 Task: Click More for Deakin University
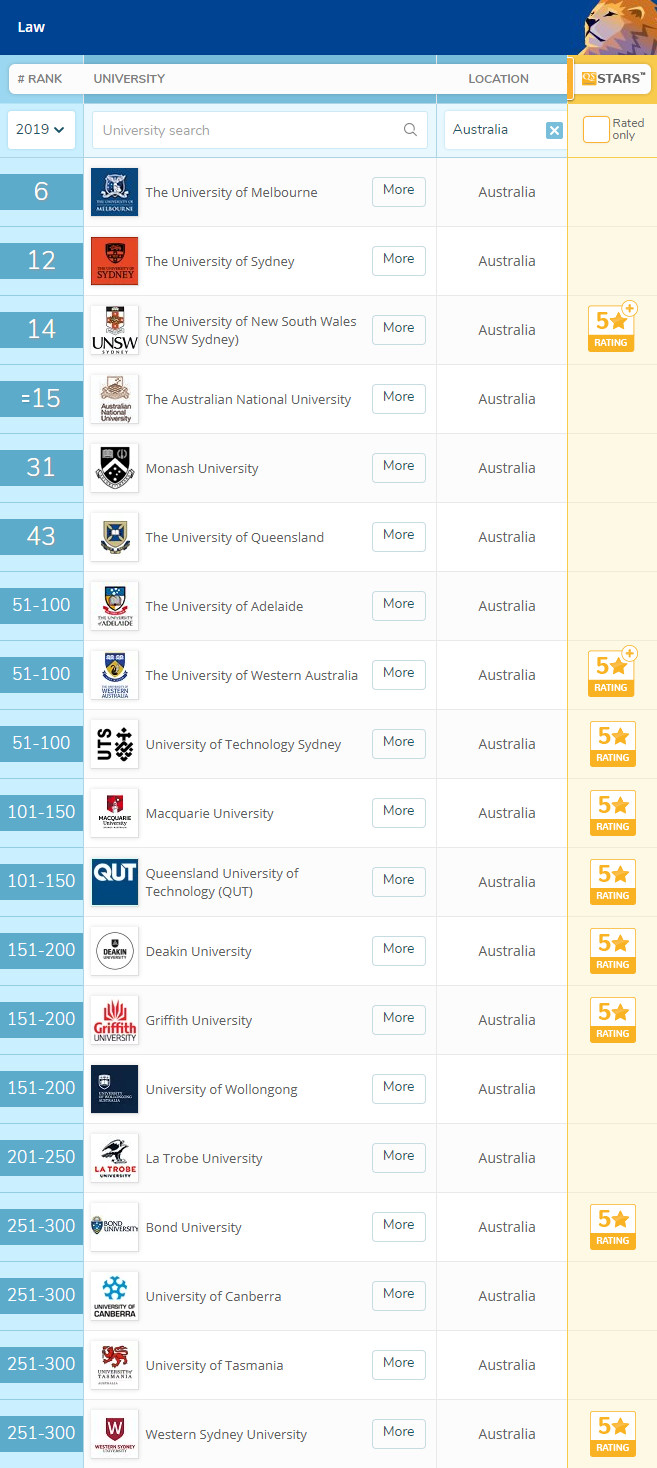[x=399, y=950]
